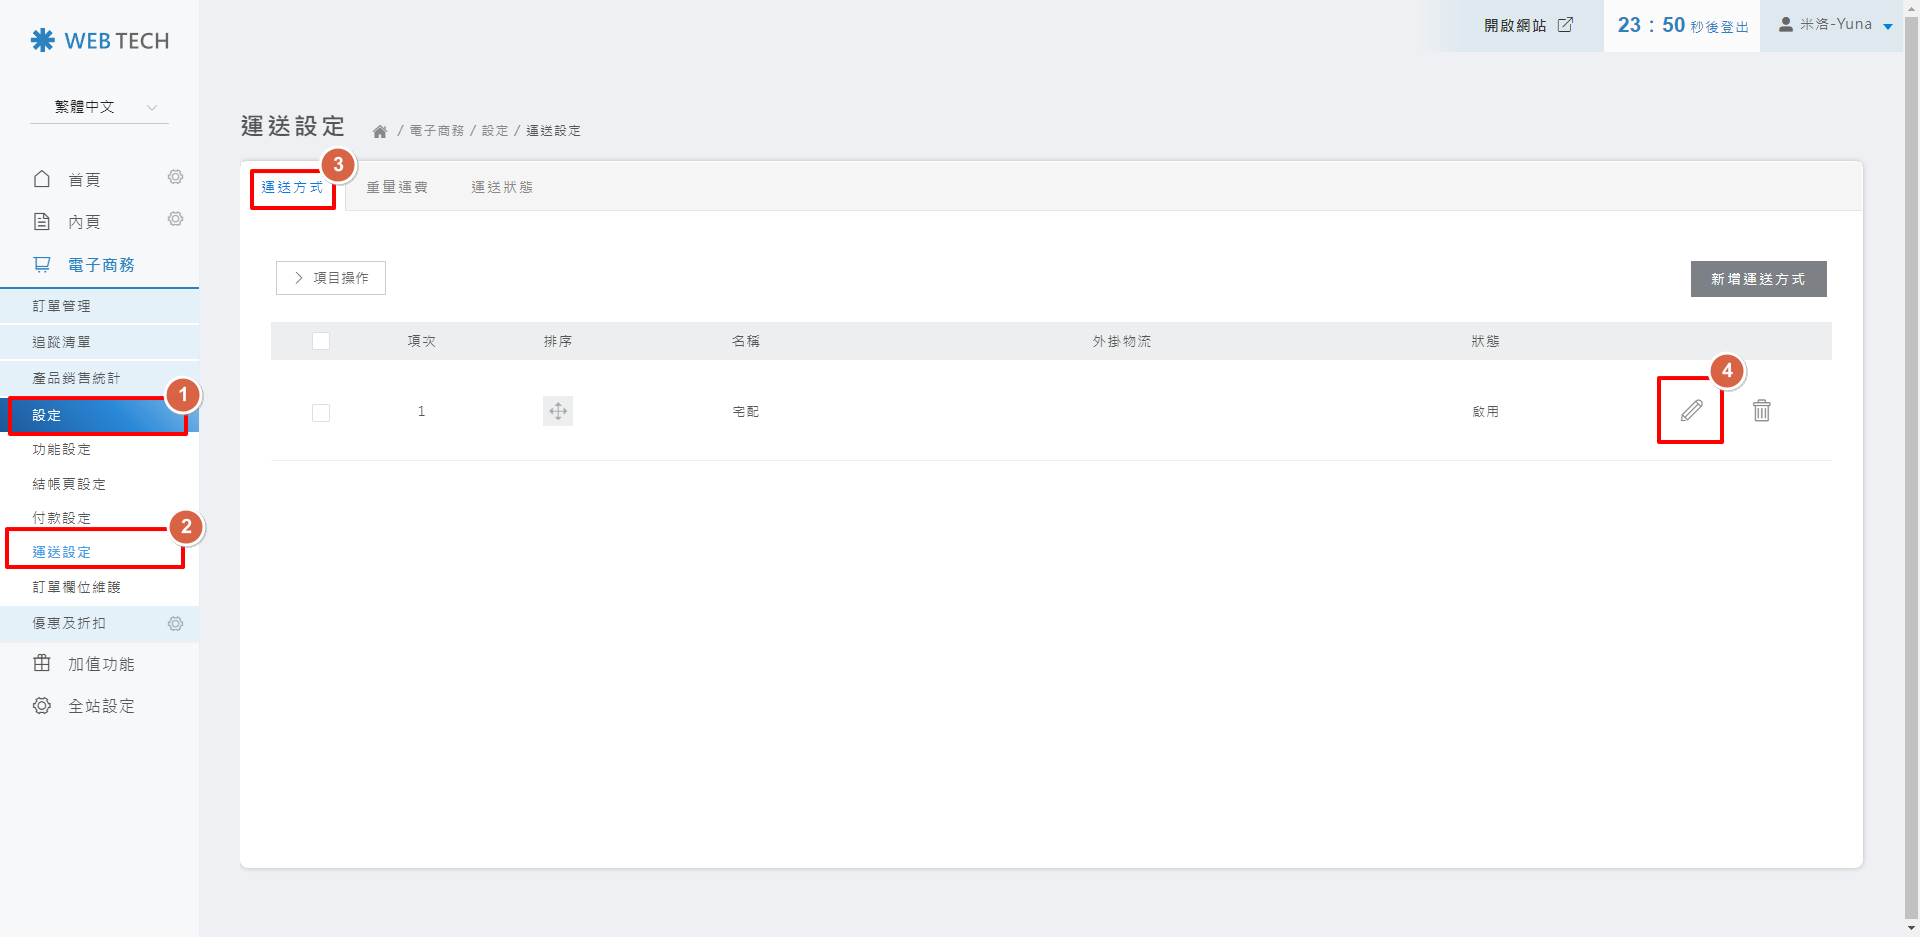Image resolution: width=1920 pixels, height=937 pixels.
Task: Click the trash delete icon for 宅配
Action: pos(1761,411)
